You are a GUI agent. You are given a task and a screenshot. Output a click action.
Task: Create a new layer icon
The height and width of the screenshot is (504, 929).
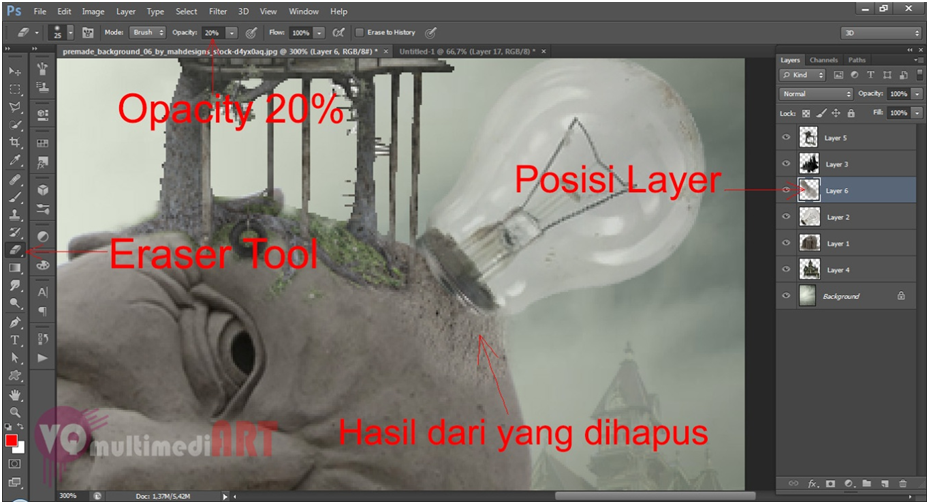pyautogui.click(x=885, y=484)
